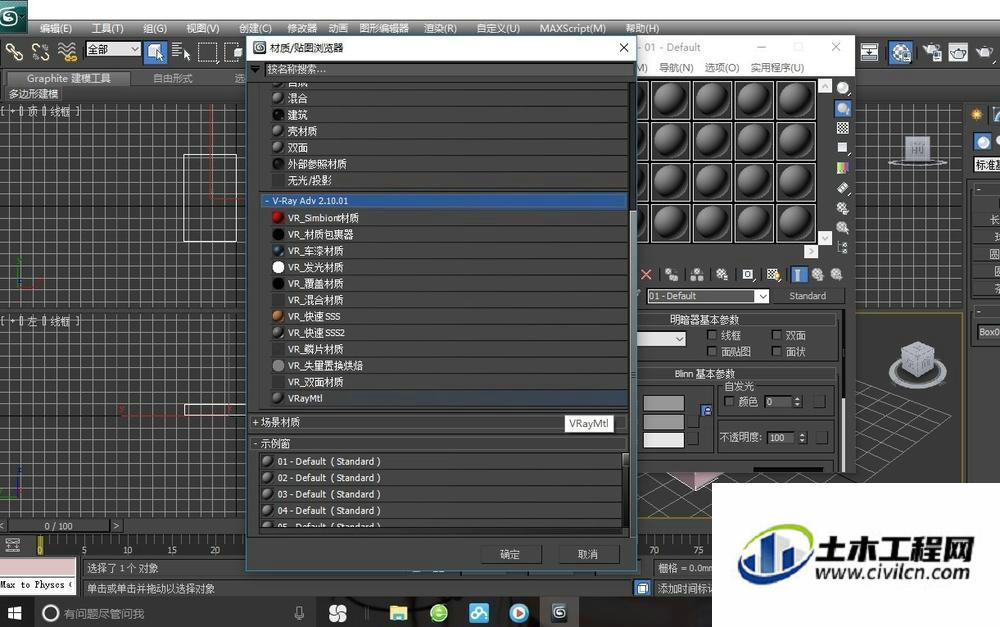
Task: Click the ambient color swatch
Action: pos(663,403)
